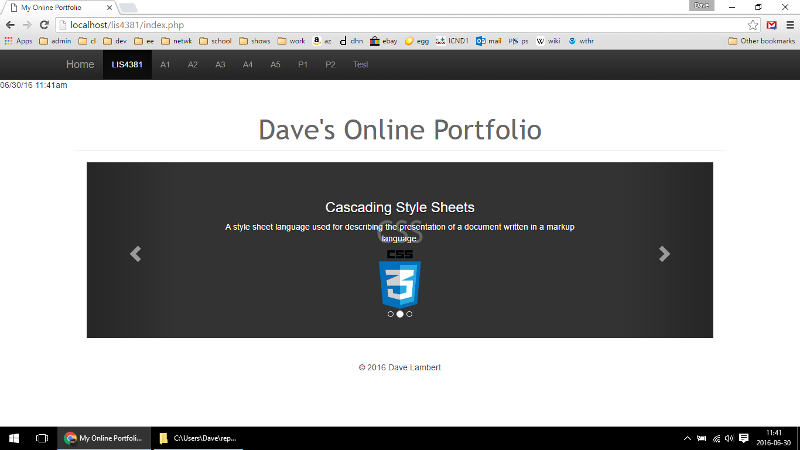
Task: Click the Cascading Style Sheets slide heading
Action: click(400, 207)
